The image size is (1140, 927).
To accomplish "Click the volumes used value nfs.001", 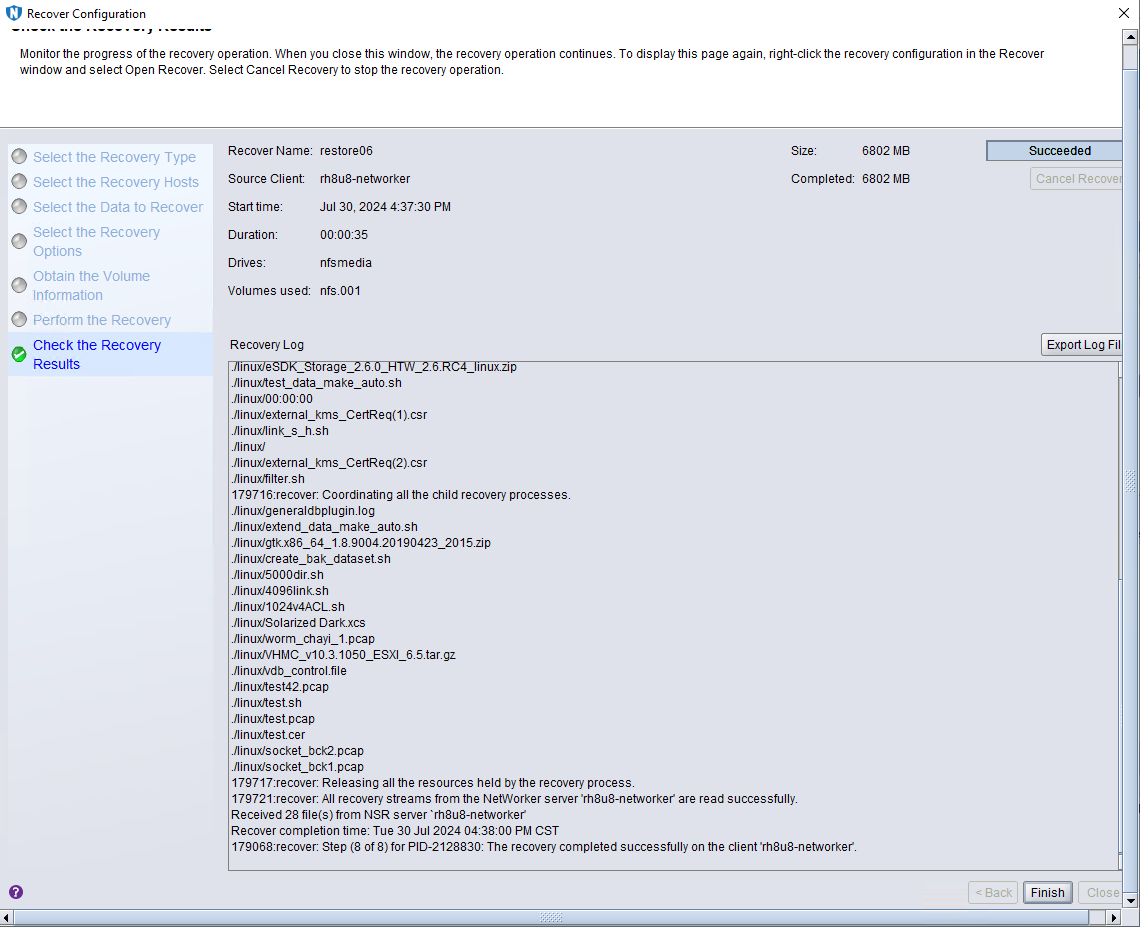I will coord(340,291).
